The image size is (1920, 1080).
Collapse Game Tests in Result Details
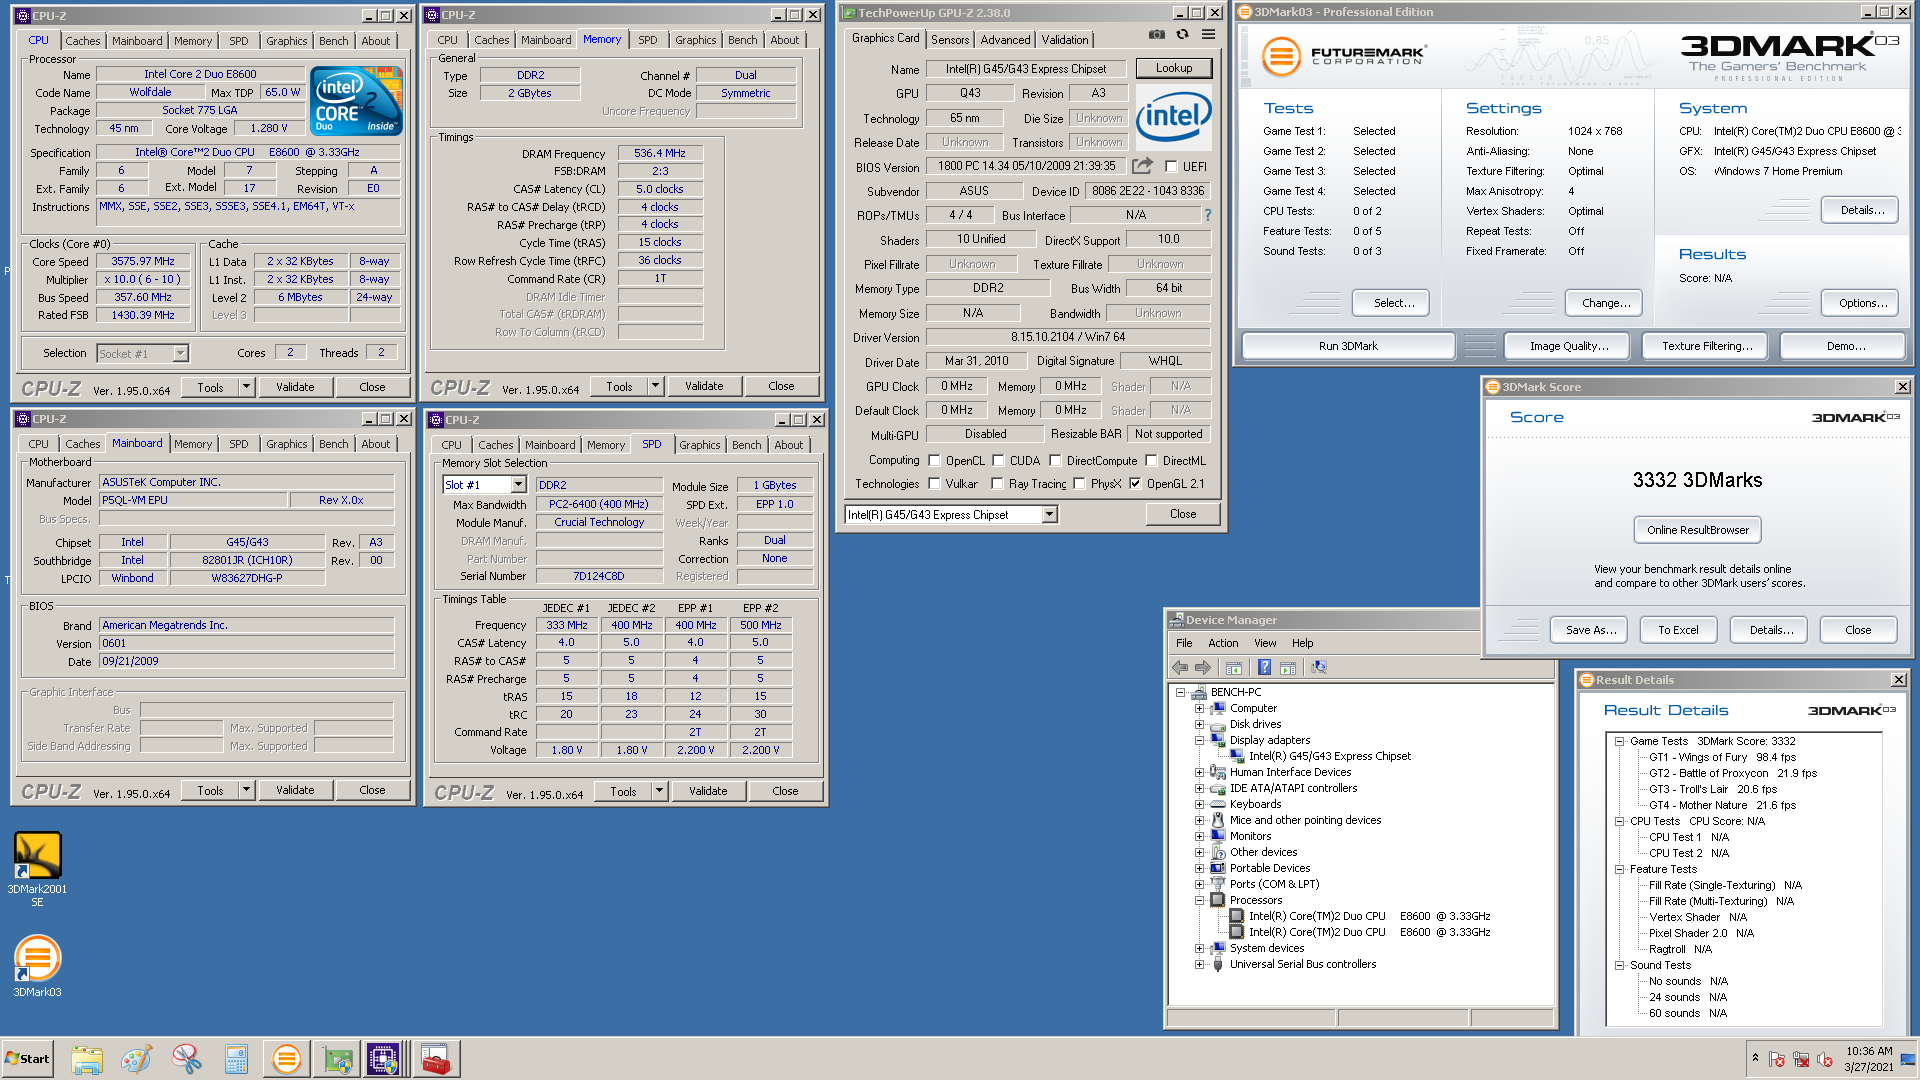click(x=1619, y=741)
